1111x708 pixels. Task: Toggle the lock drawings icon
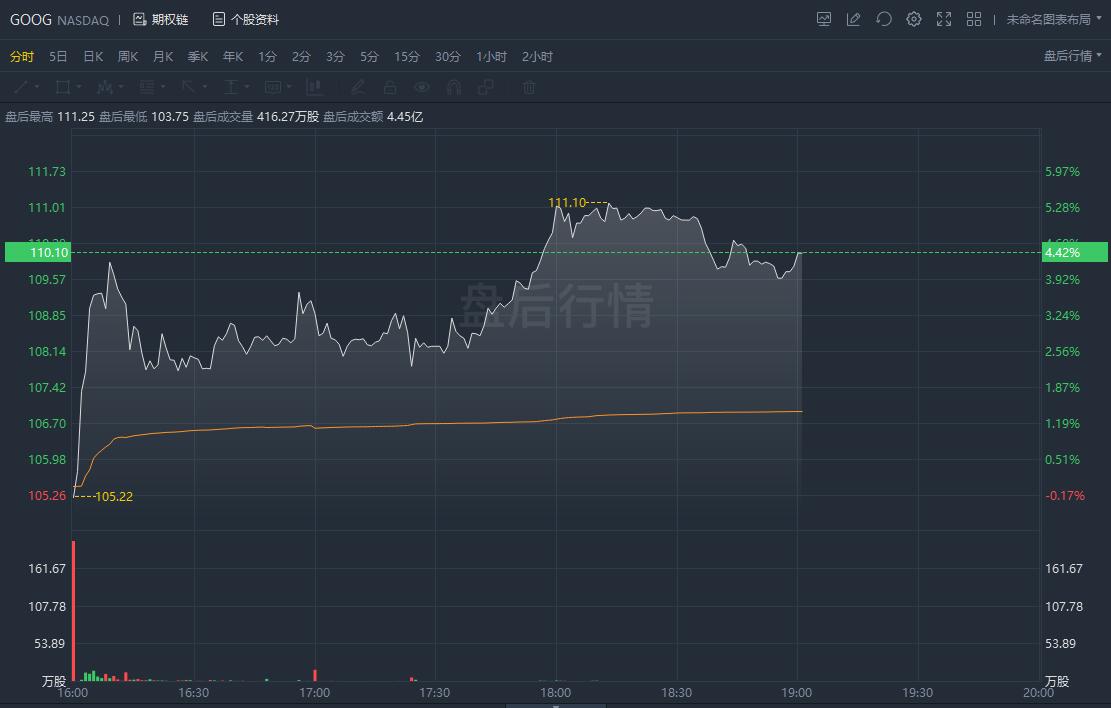pyautogui.click(x=389, y=87)
